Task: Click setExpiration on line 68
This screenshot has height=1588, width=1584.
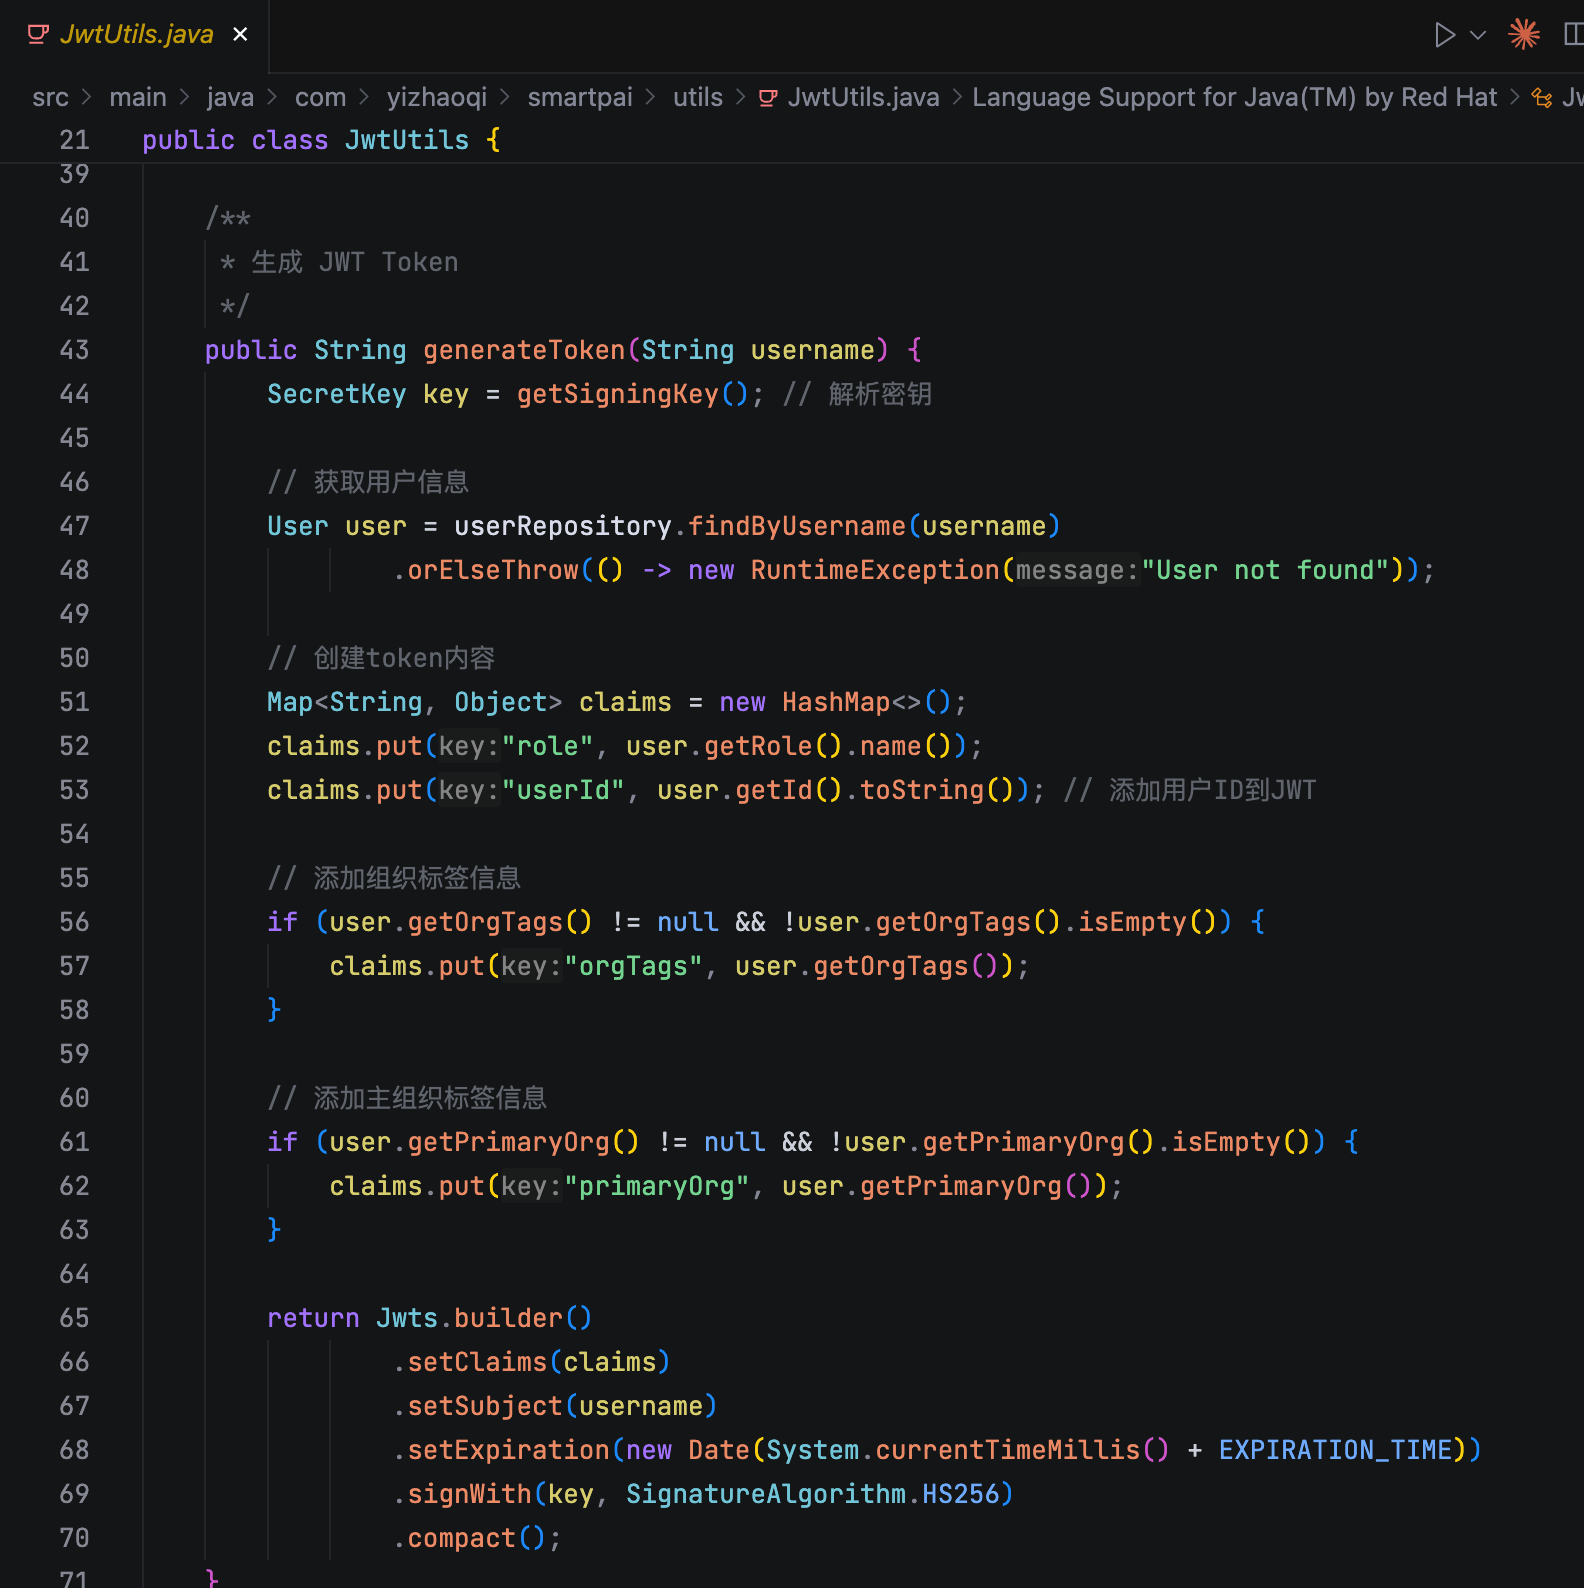Action: click(509, 1450)
